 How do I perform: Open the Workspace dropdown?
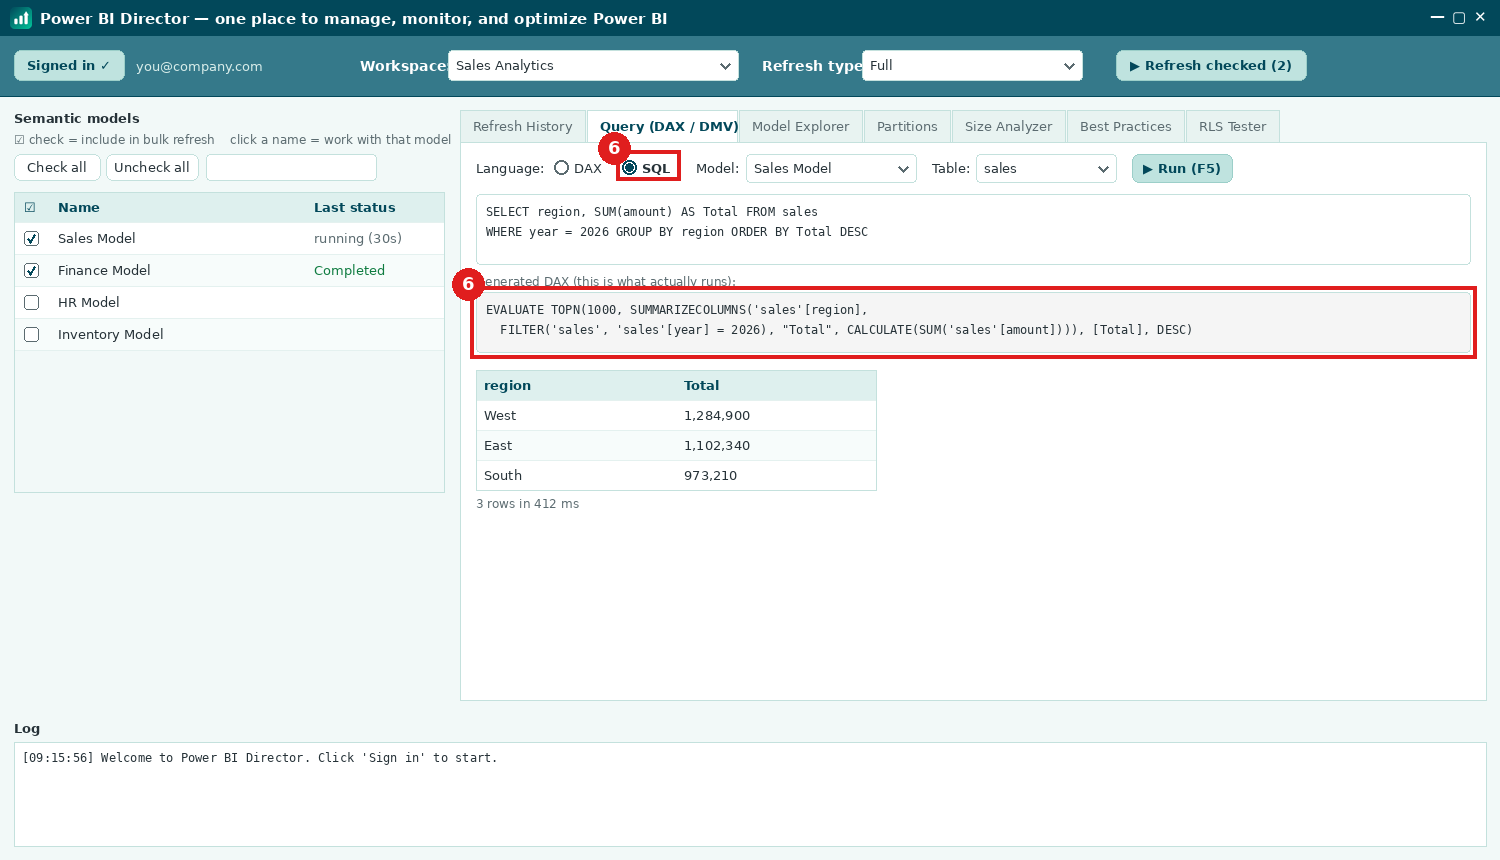[593, 65]
